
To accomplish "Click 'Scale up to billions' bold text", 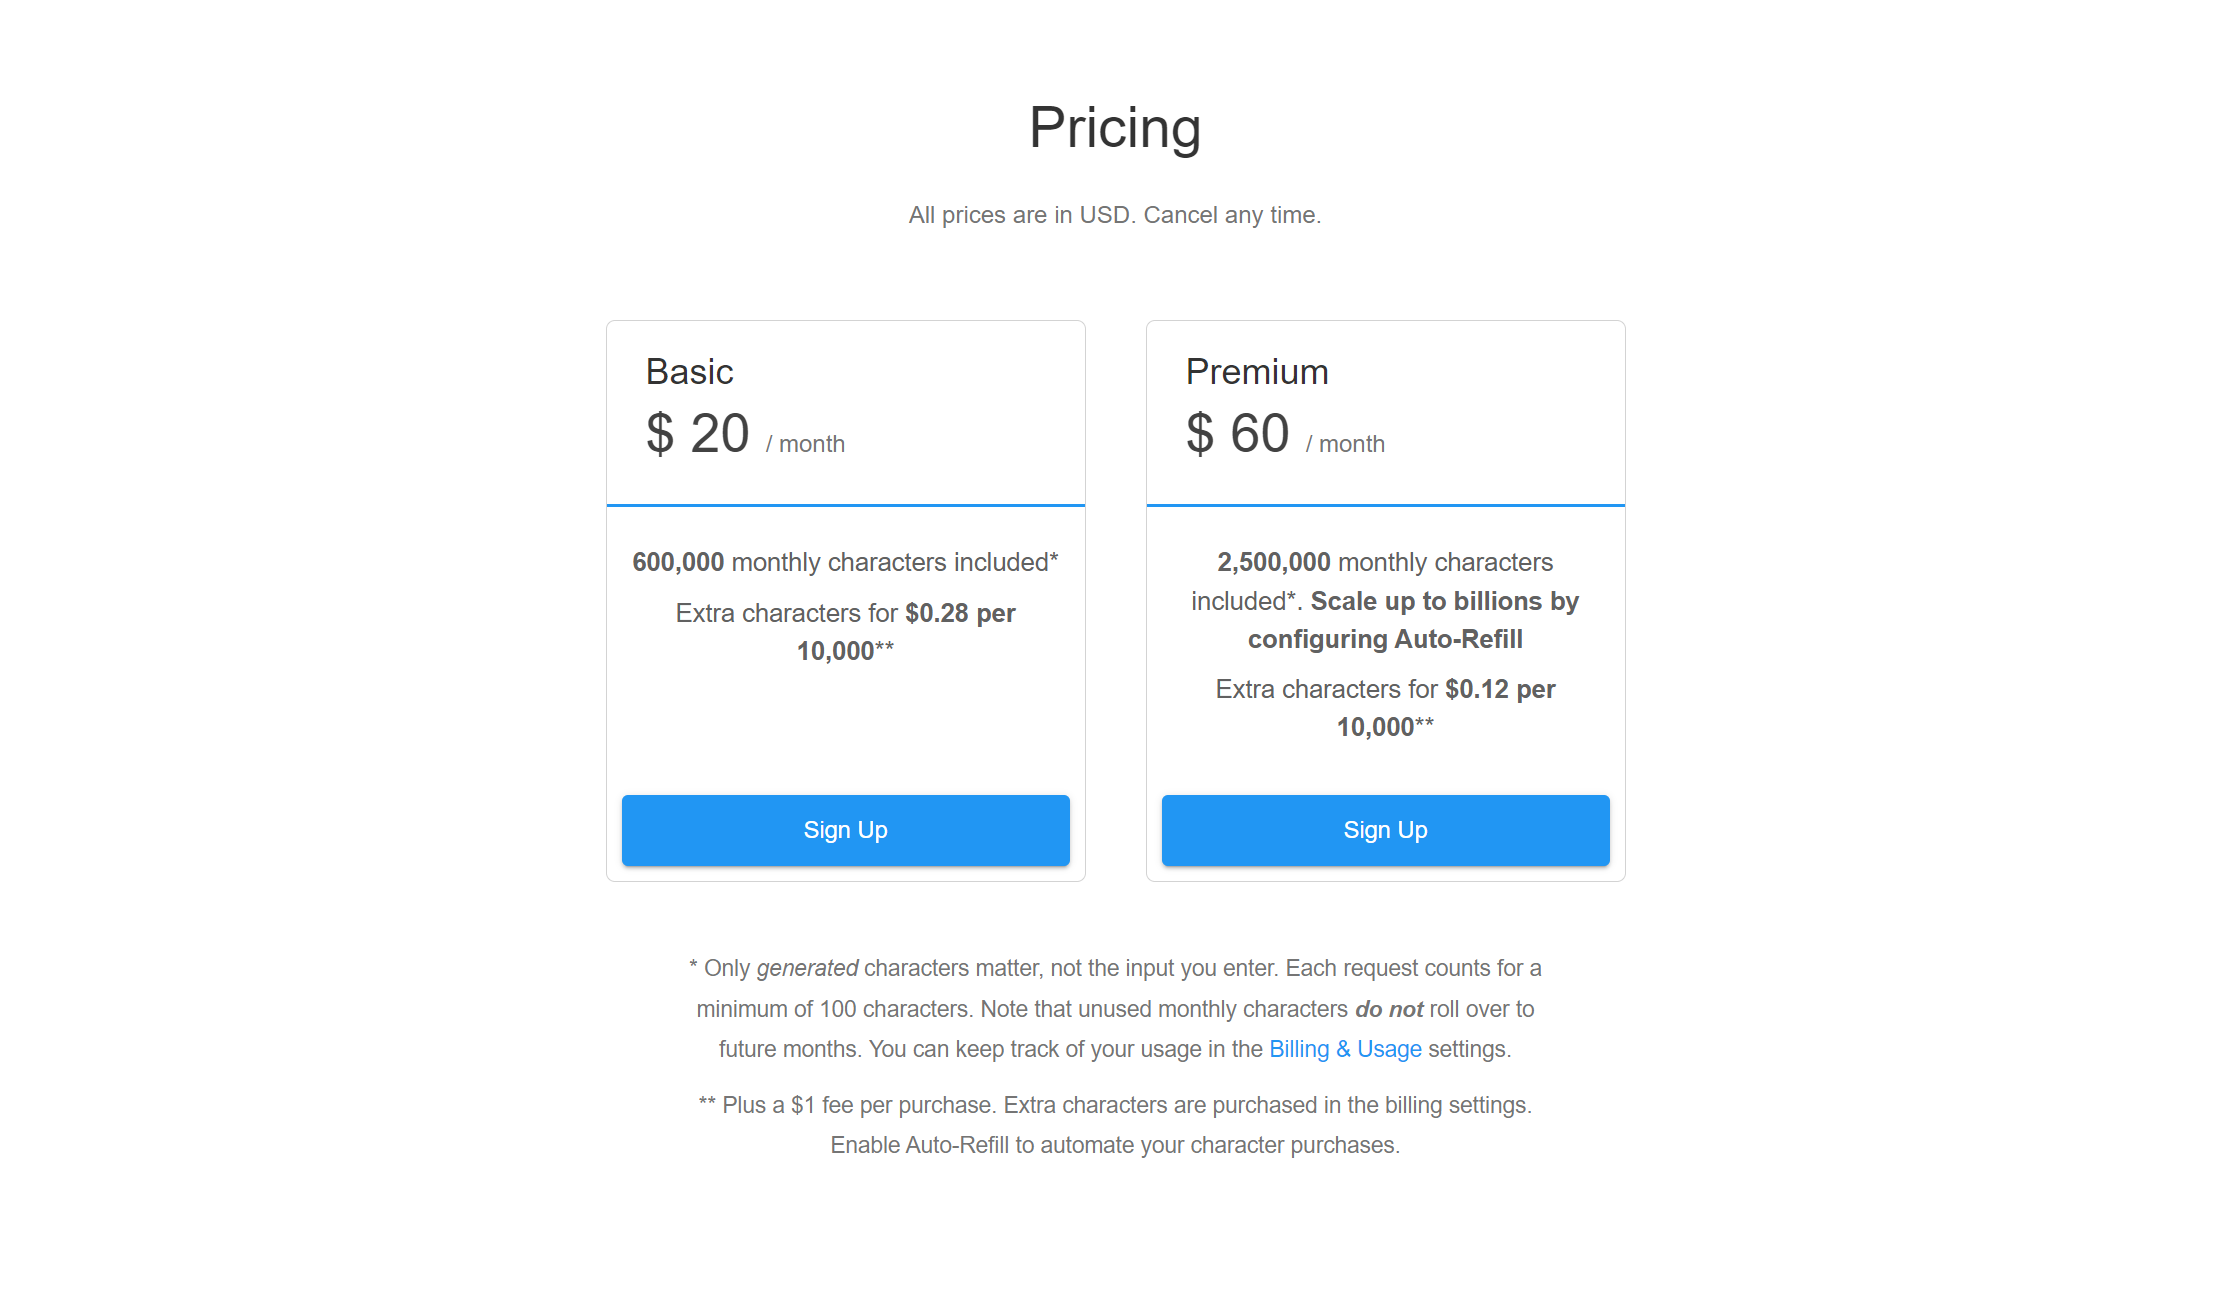I will pyautogui.click(x=1444, y=601).
